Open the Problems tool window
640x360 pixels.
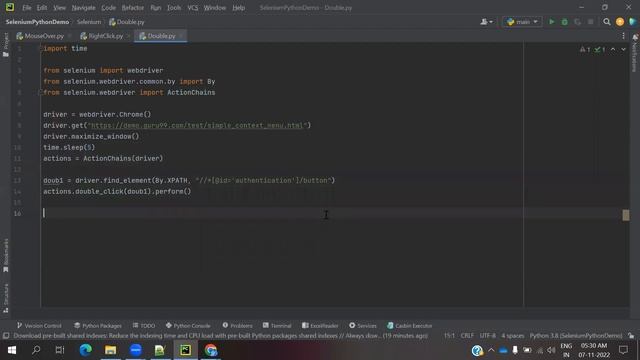click(x=237, y=325)
